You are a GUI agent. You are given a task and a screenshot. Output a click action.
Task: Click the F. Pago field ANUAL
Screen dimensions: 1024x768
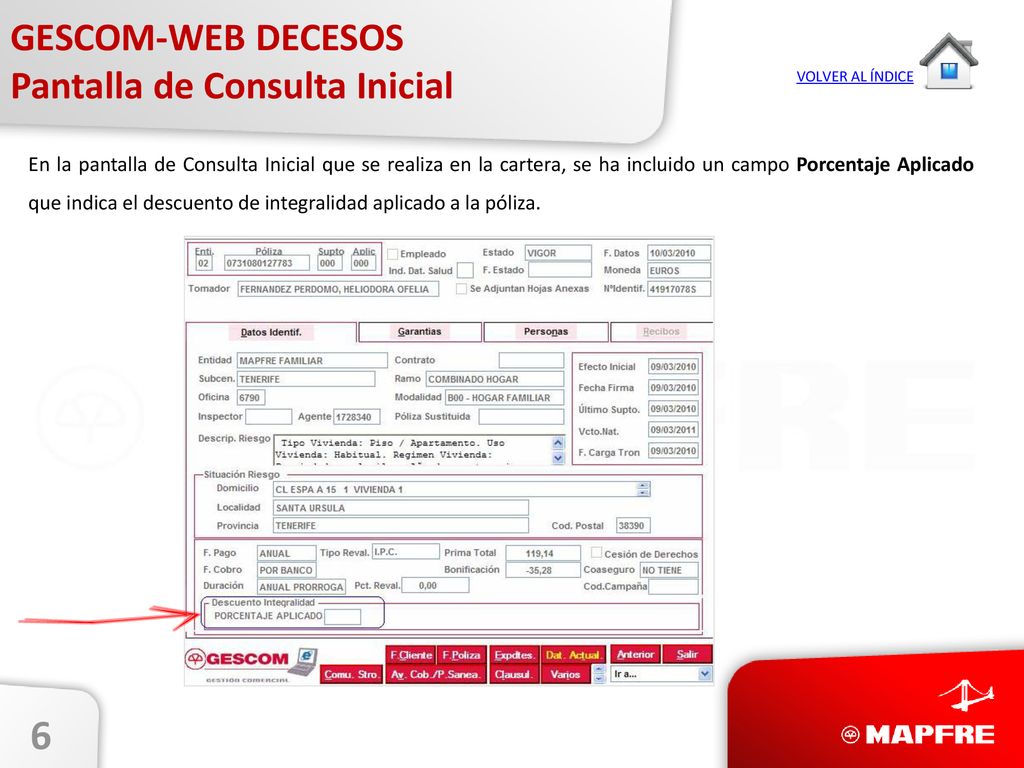286,553
